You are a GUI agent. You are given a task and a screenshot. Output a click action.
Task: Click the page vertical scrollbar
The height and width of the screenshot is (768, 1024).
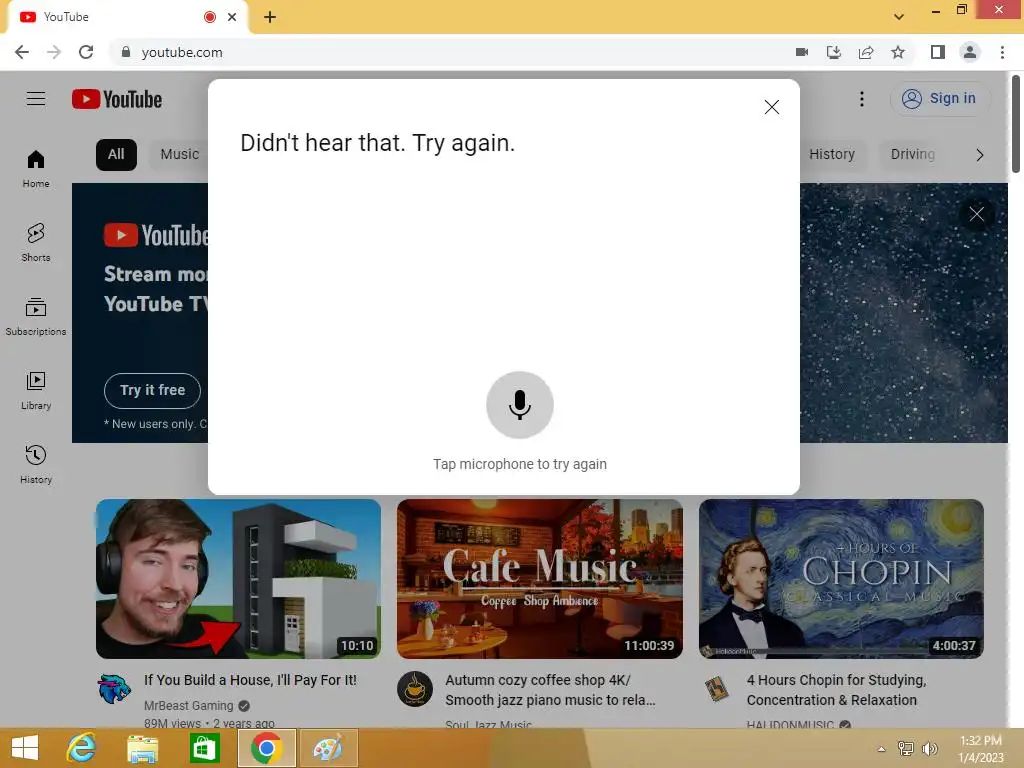coord(1016,124)
